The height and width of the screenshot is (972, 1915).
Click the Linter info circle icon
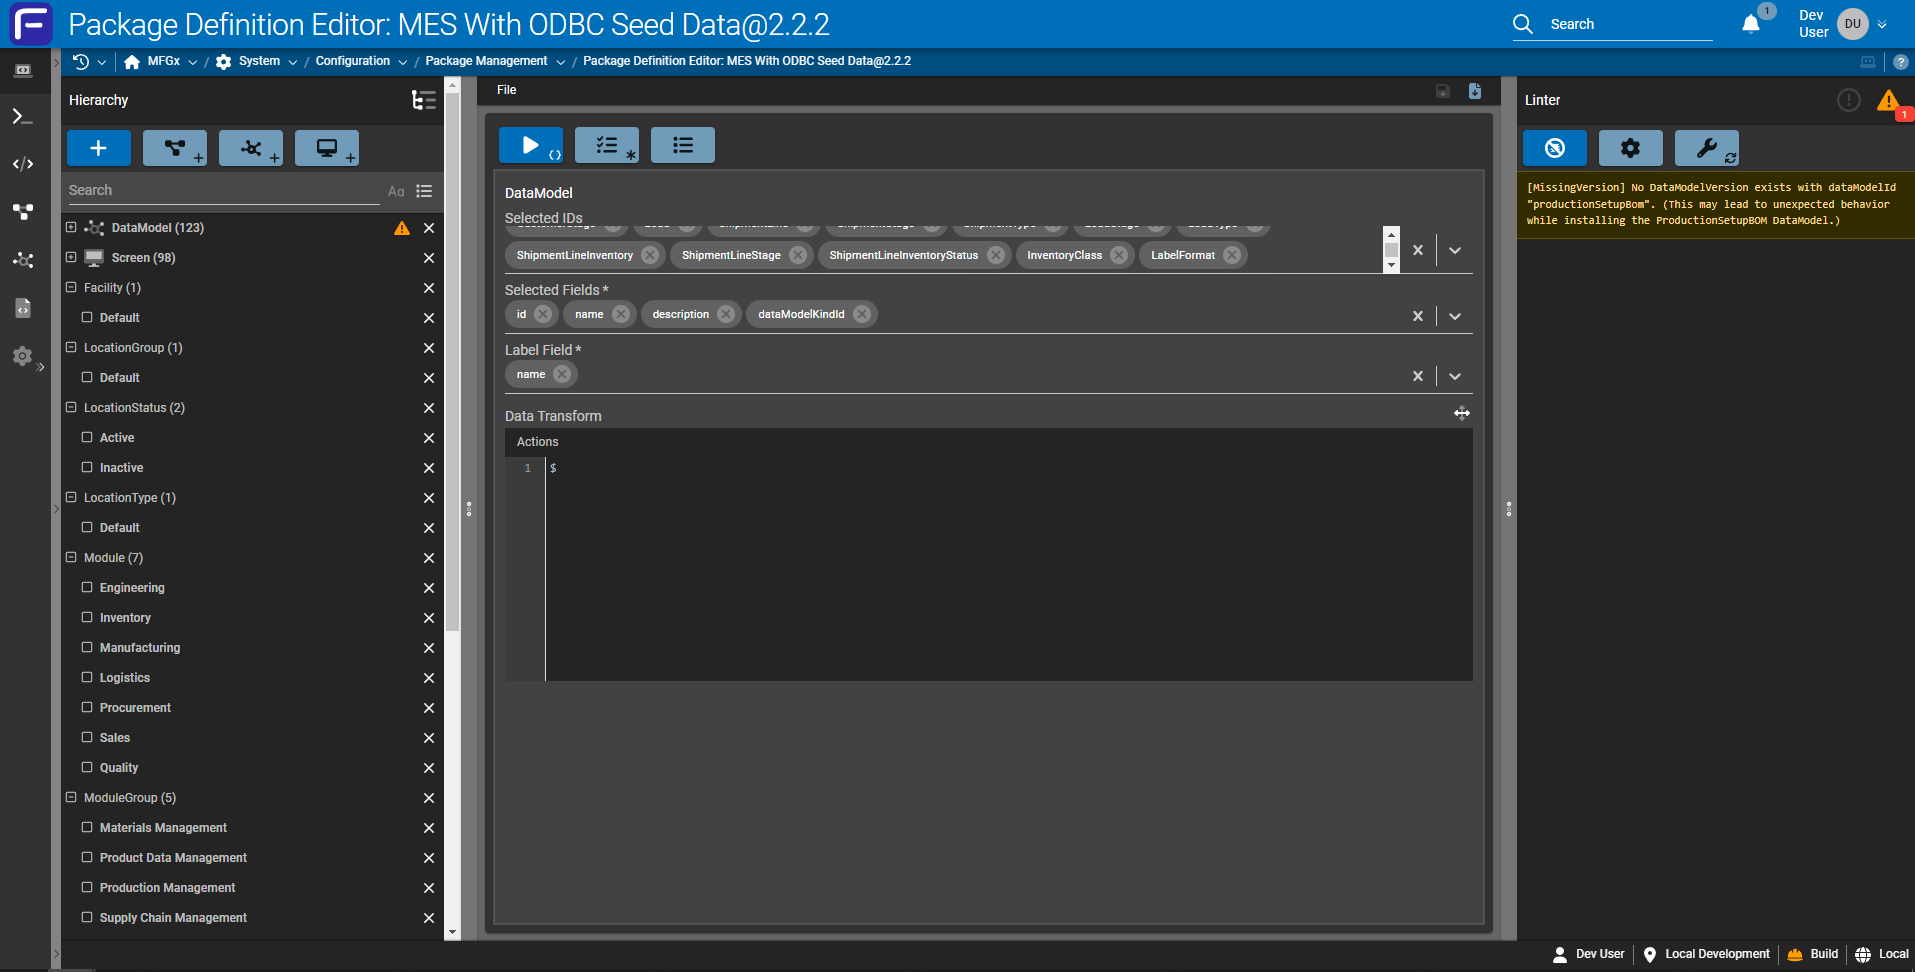[x=1849, y=100]
